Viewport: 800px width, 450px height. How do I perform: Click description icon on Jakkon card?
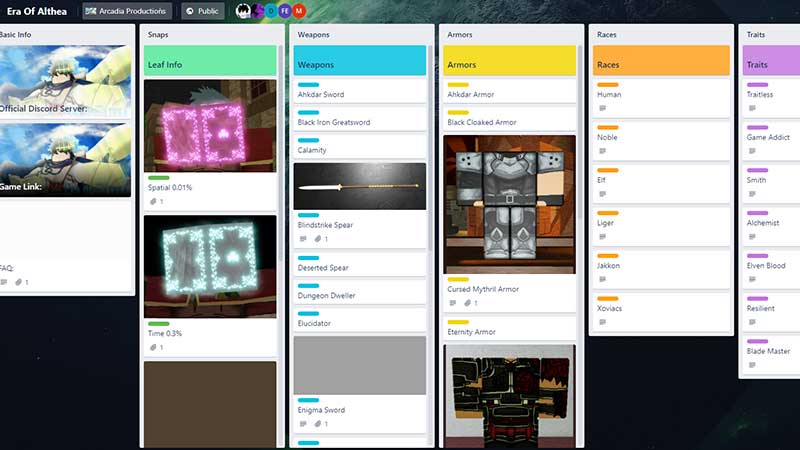pyautogui.click(x=603, y=280)
